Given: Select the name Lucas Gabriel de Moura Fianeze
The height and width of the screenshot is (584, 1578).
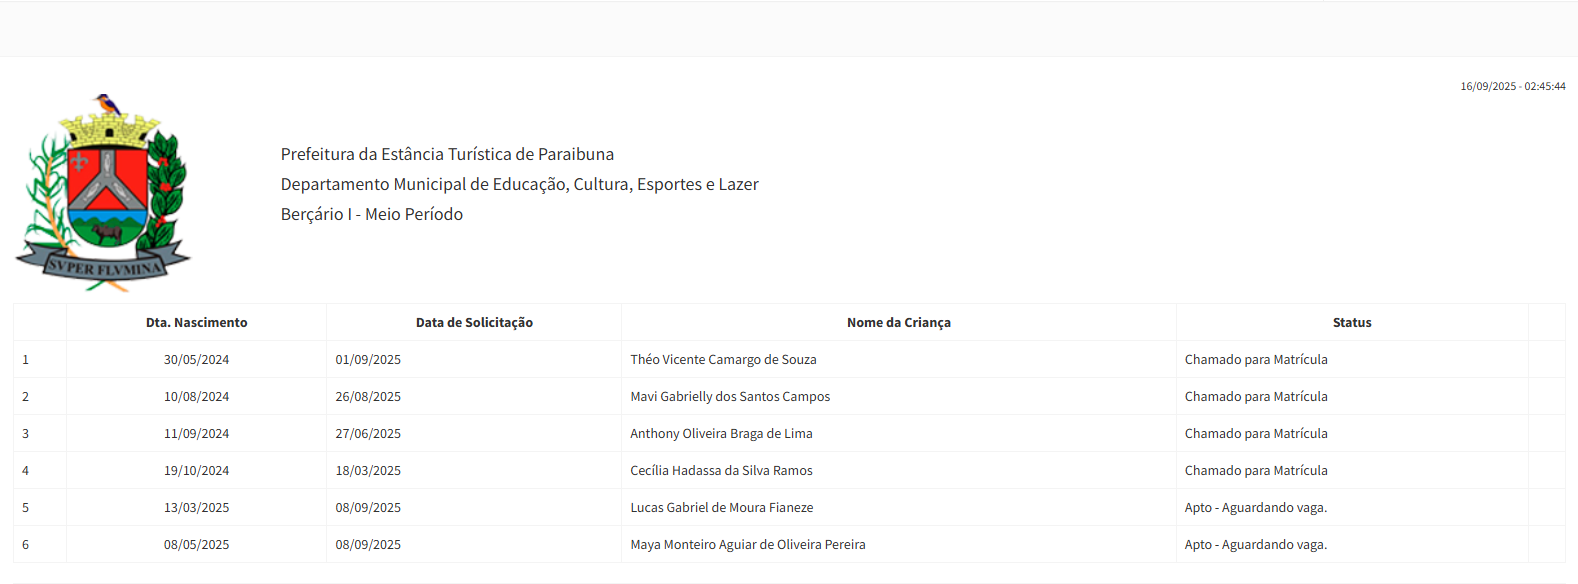Looking at the screenshot, I should (721, 508).
